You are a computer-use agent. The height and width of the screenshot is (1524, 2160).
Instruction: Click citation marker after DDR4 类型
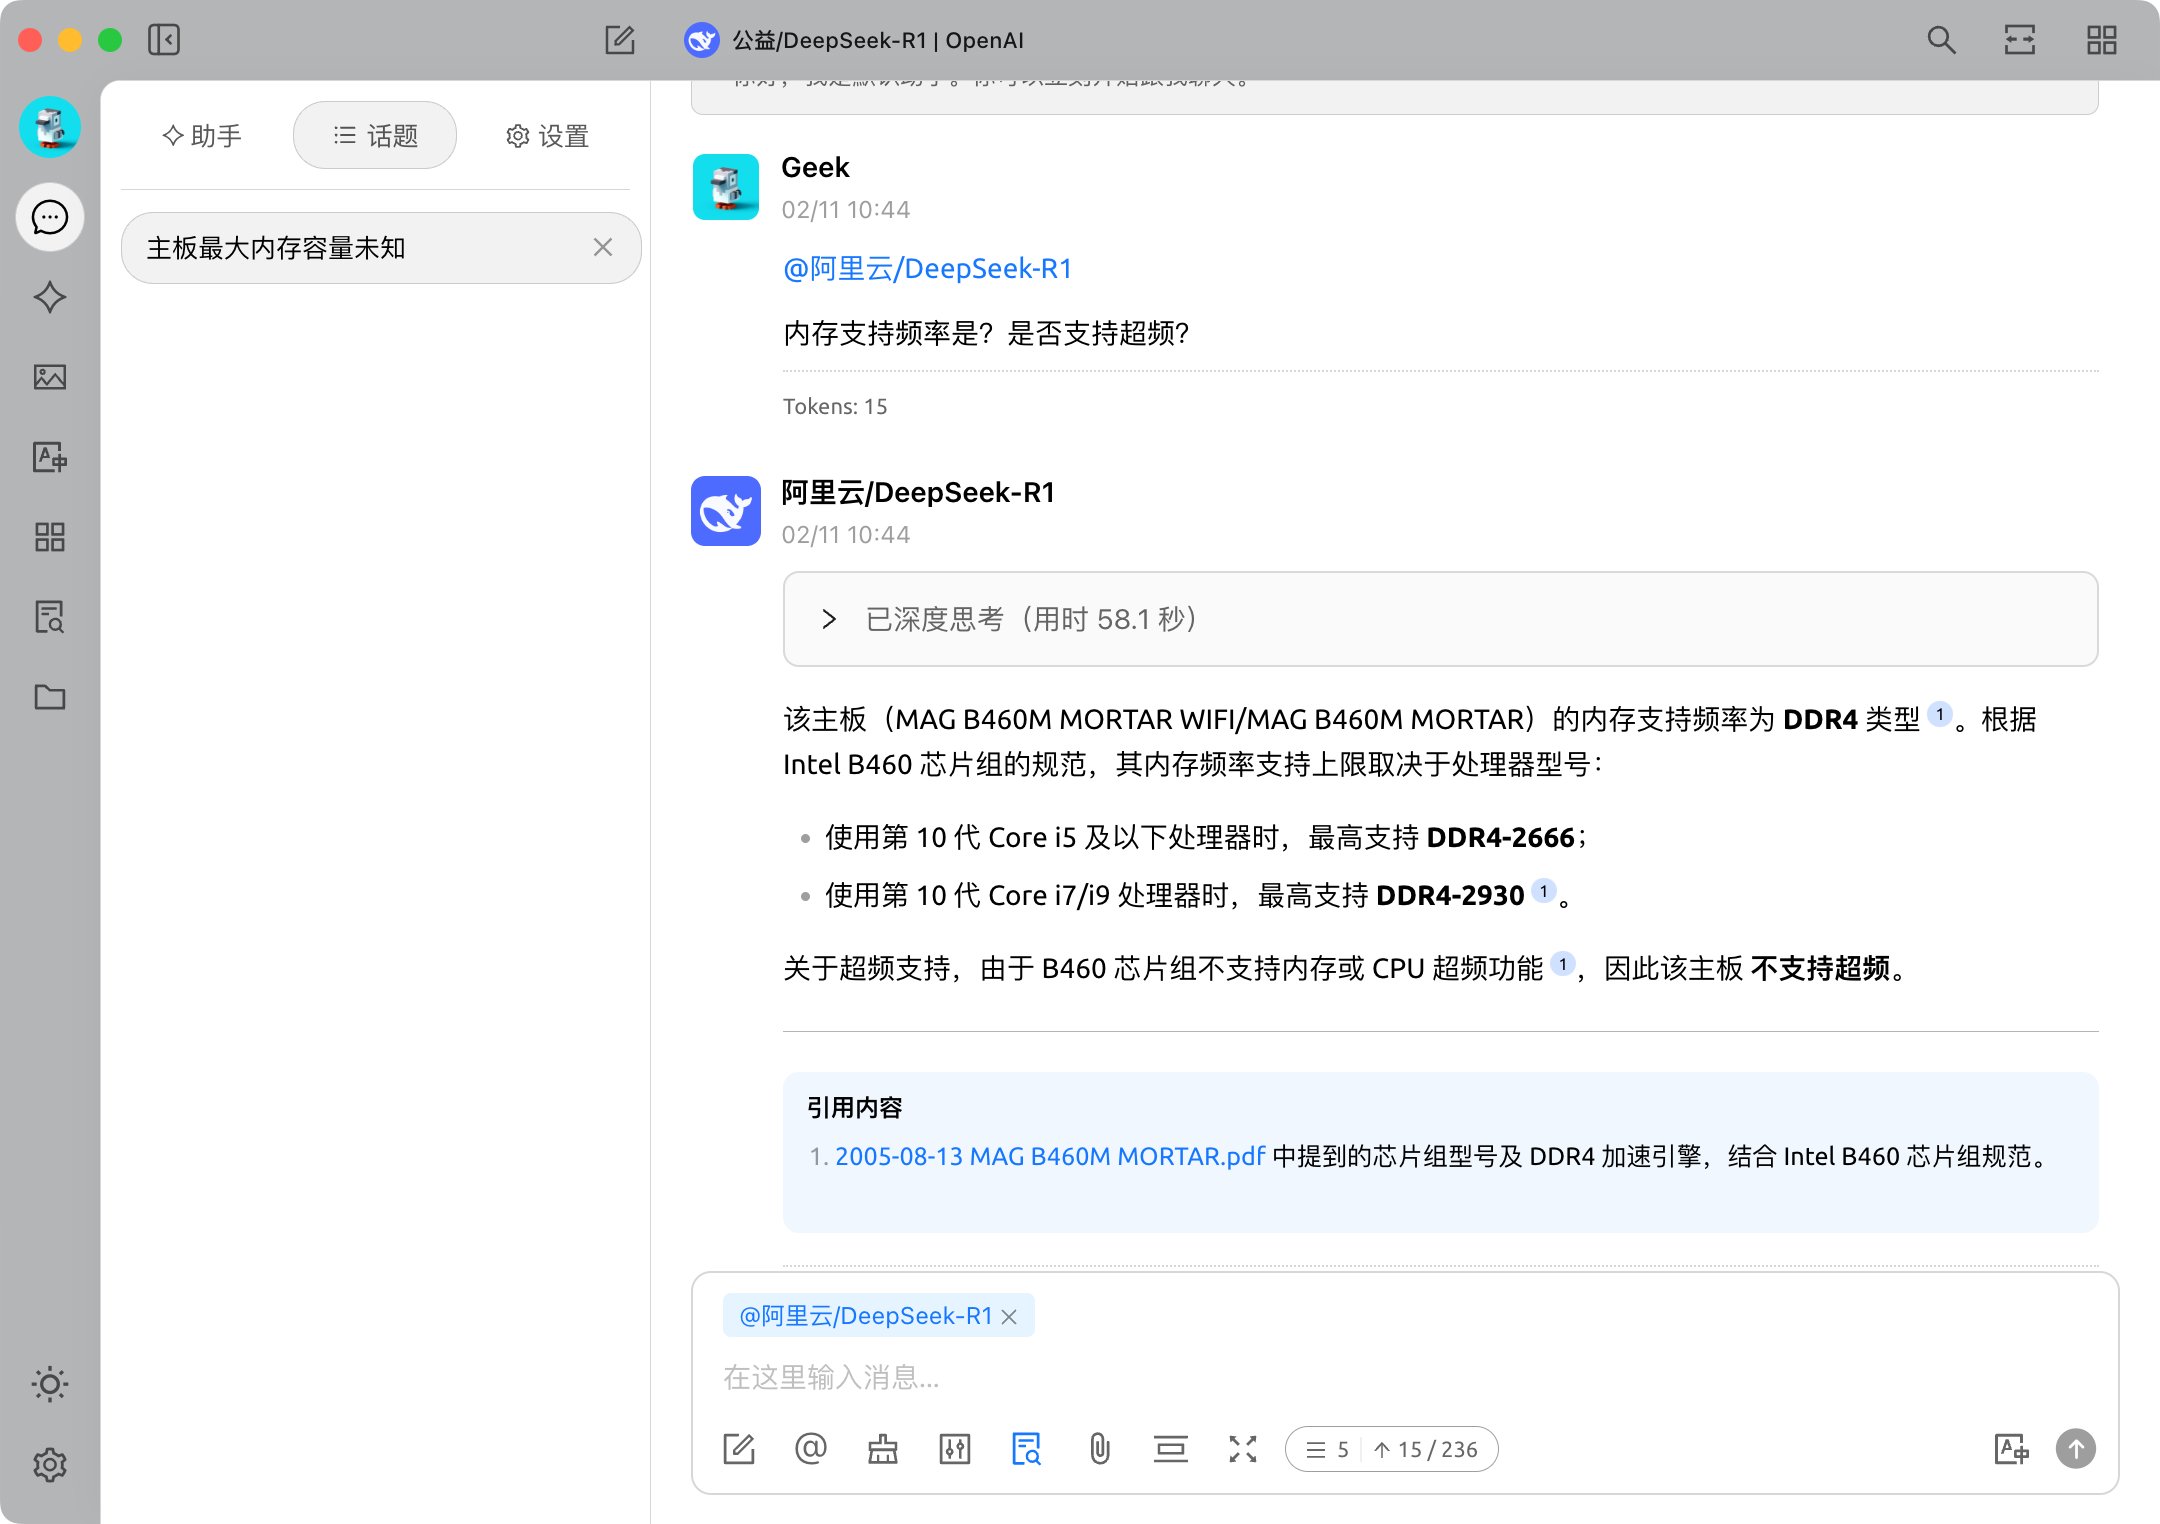tap(1939, 714)
